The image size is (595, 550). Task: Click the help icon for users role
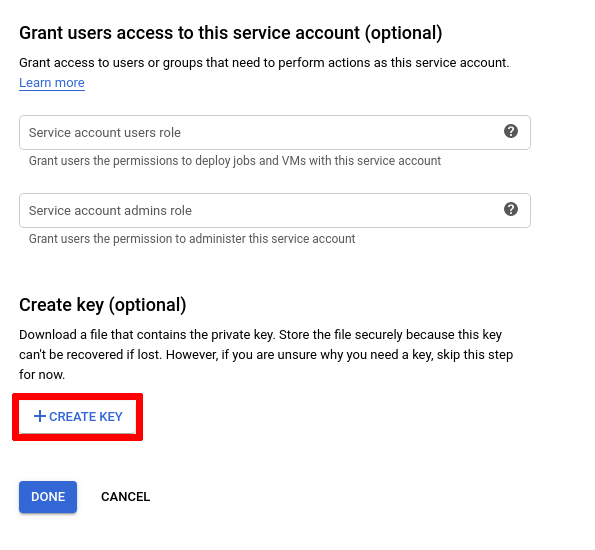(x=511, y=131)
